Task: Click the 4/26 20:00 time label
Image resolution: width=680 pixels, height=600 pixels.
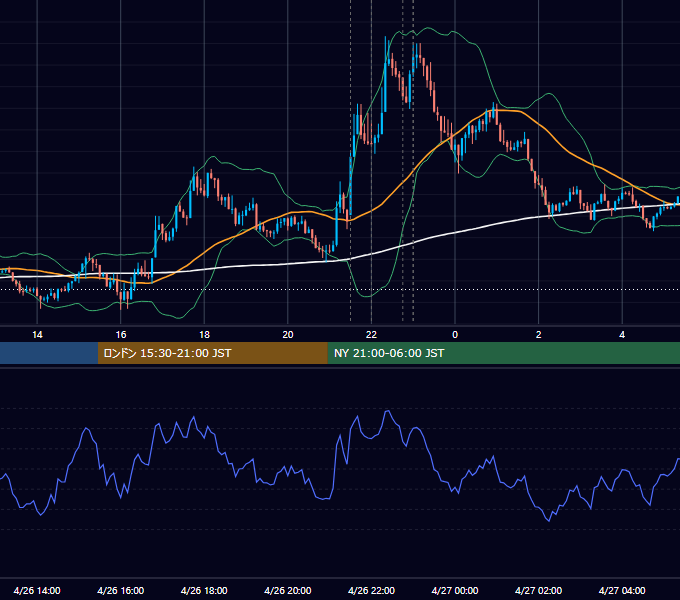Action: click(288, 590)
